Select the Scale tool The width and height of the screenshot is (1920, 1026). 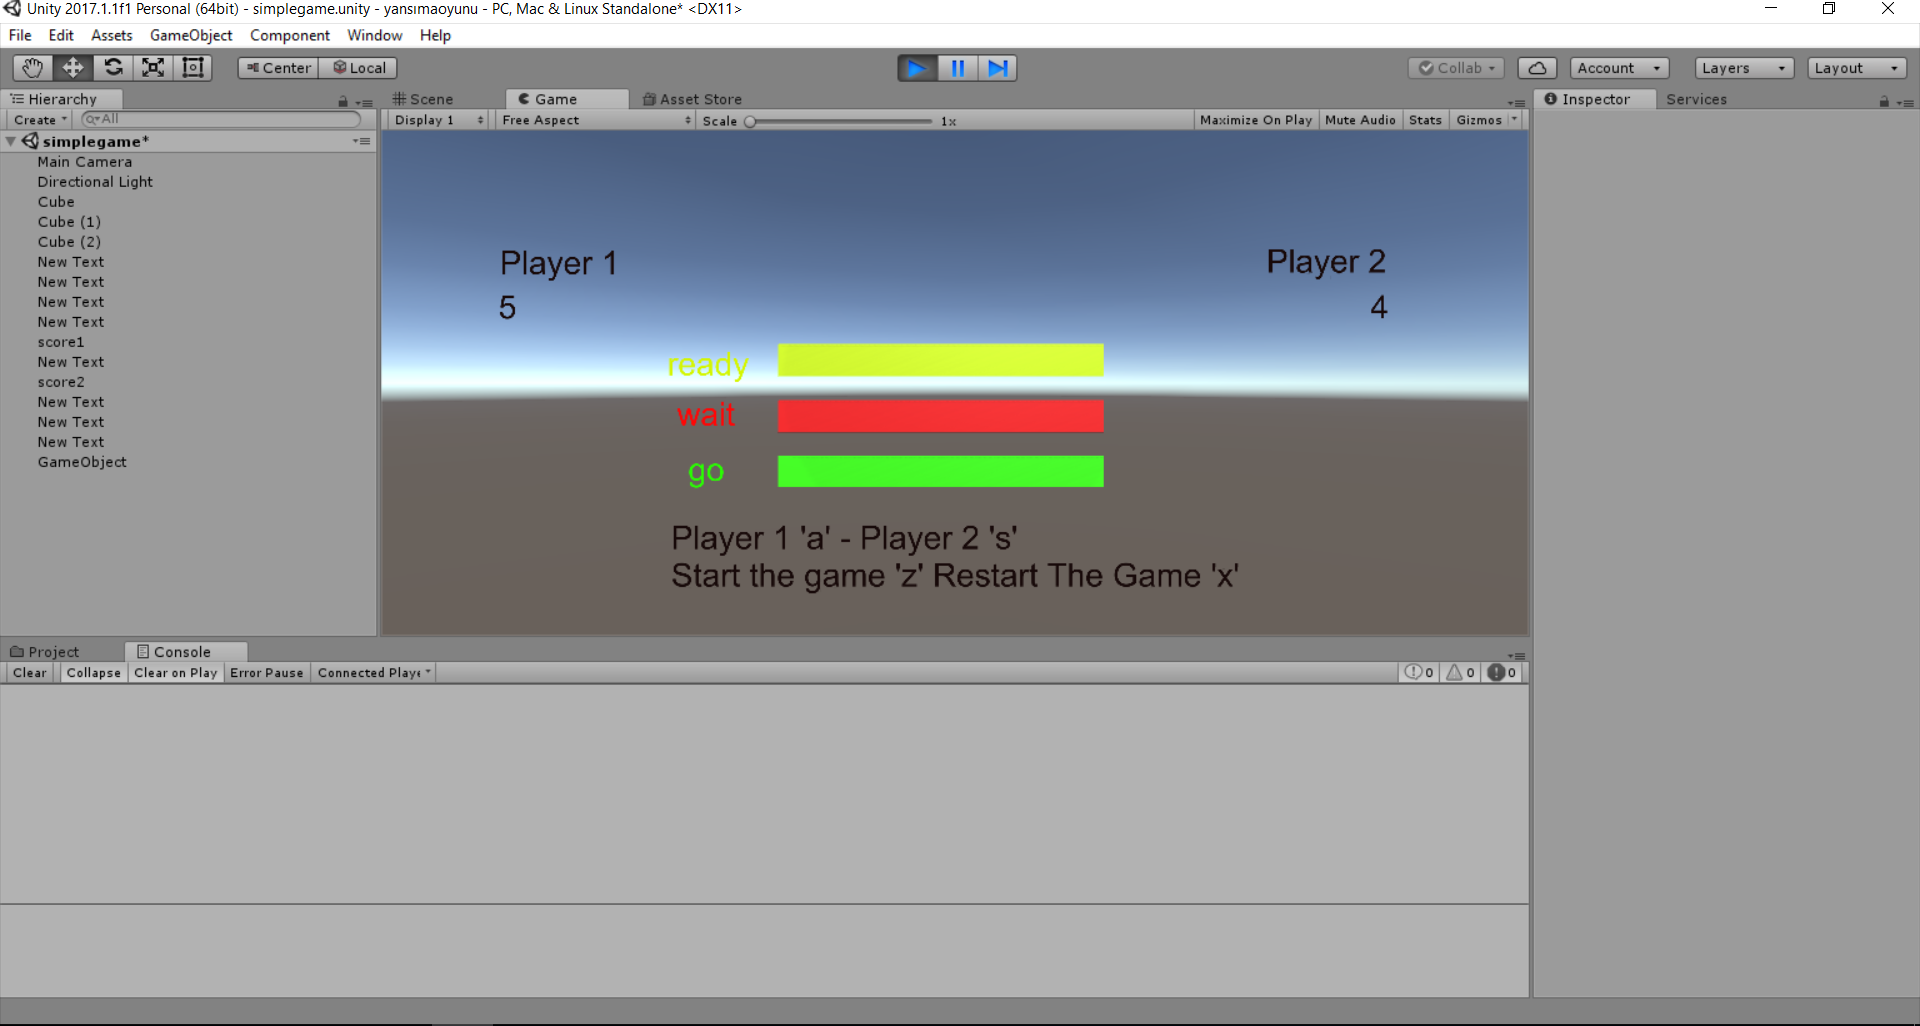[153, 68]
